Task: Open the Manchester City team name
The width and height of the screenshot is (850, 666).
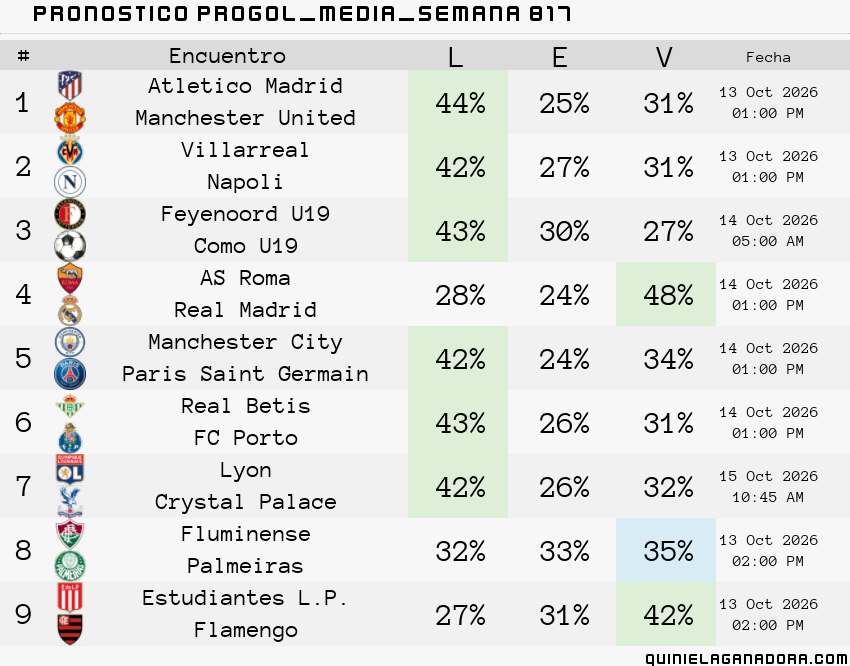Action: click(x=246, y=342)
